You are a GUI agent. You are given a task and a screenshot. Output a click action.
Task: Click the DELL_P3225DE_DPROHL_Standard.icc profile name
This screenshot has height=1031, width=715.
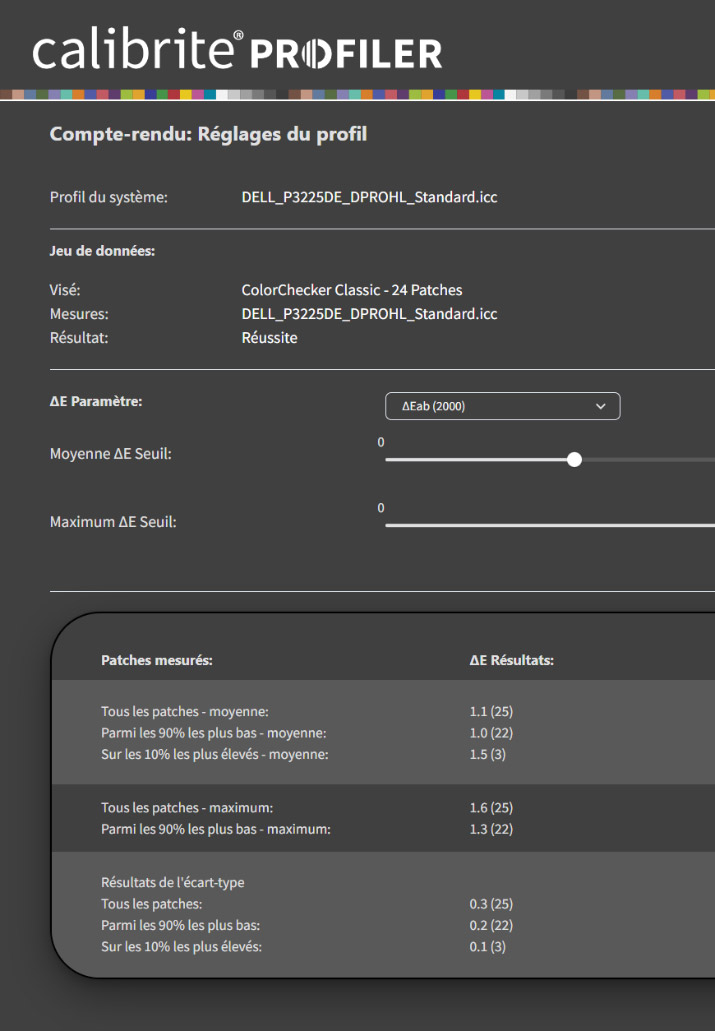pyautogui.click(x=370, y=197)
